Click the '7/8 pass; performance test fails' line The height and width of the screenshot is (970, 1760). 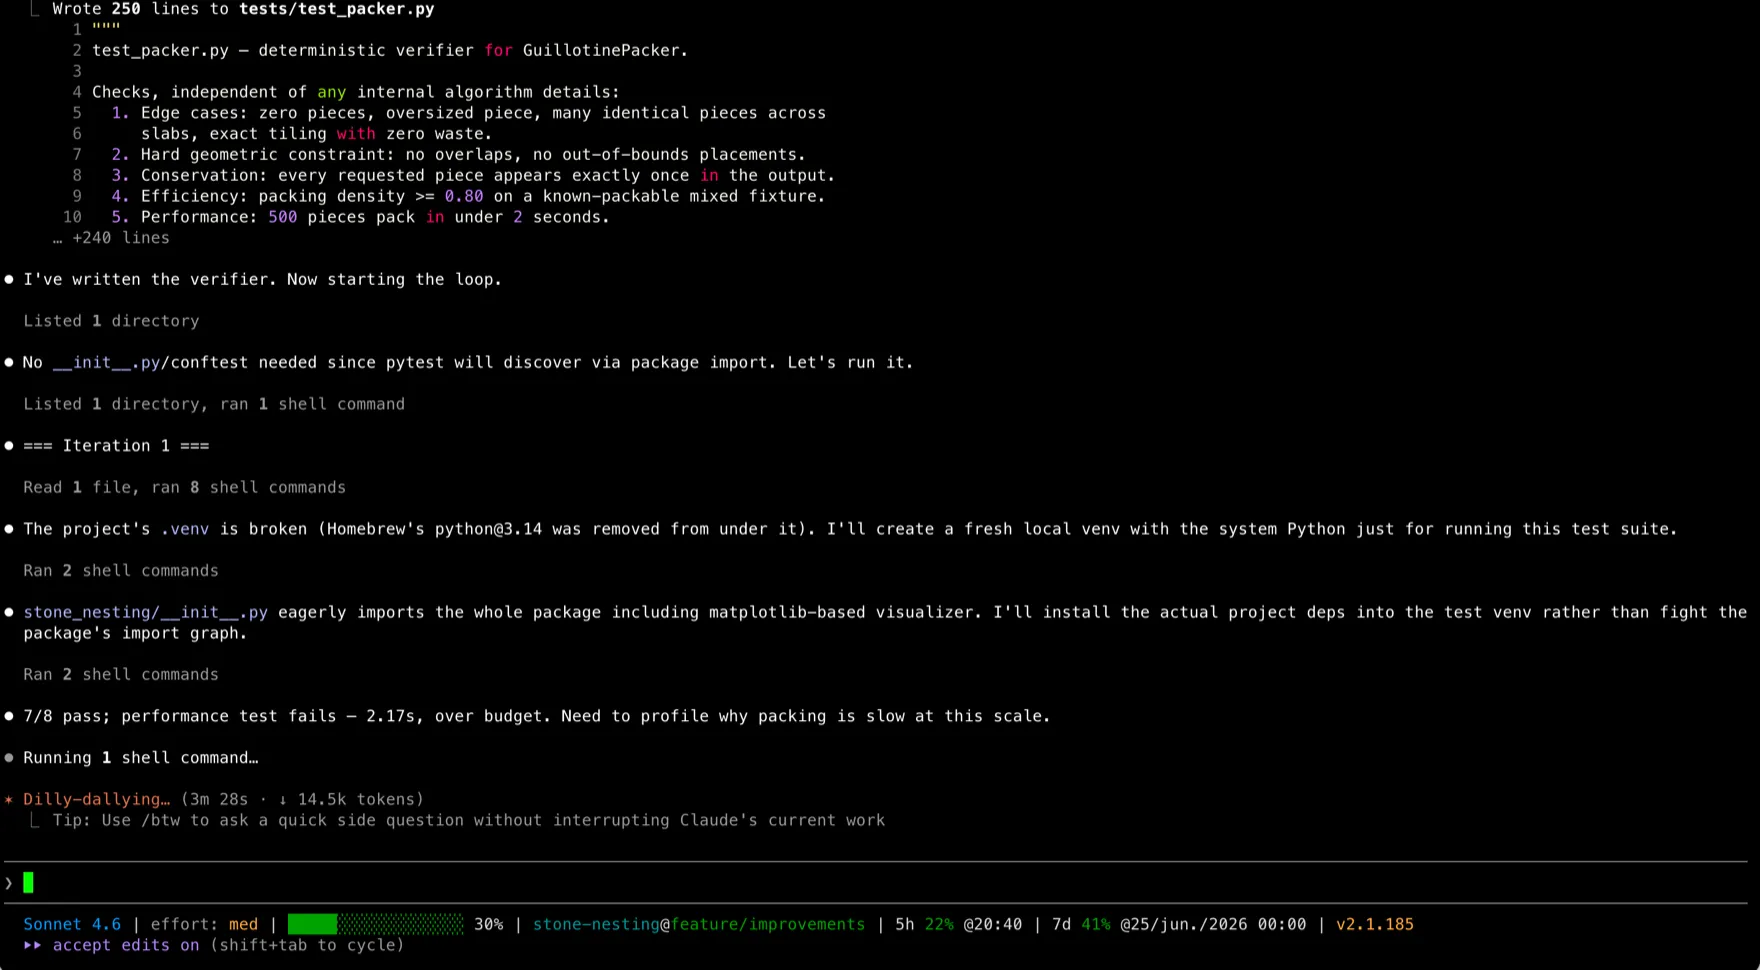pyautogui.click(x=537, y=716)
